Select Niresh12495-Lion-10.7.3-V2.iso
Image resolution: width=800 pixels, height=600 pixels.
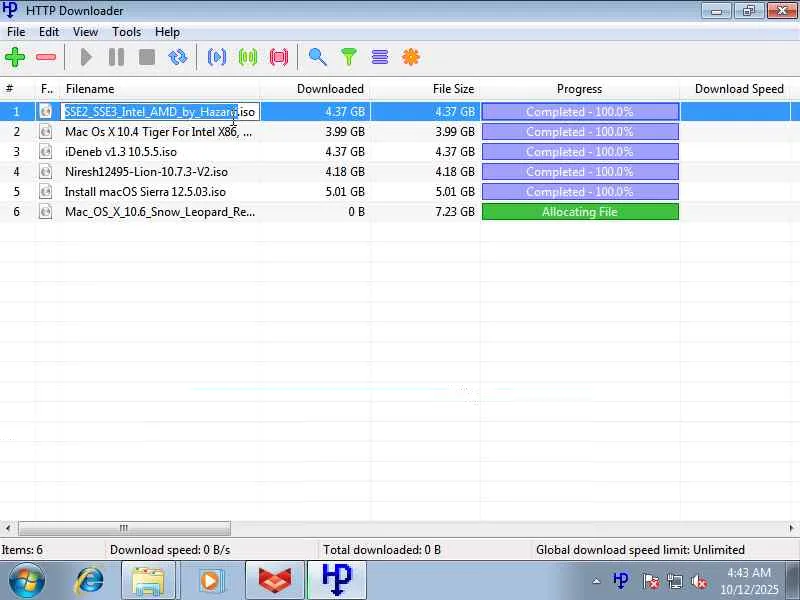[146, 171]
